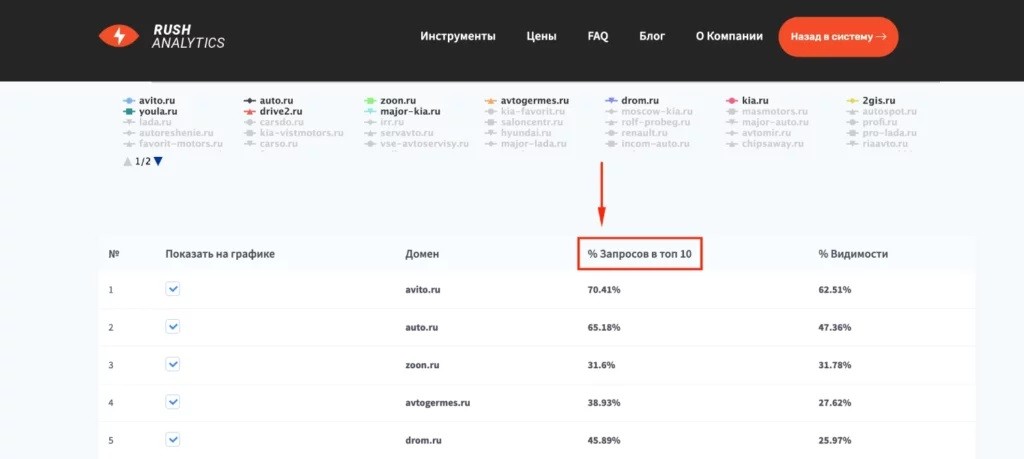Uncheck drom.ru show on chart checkbox

(172, 439)
